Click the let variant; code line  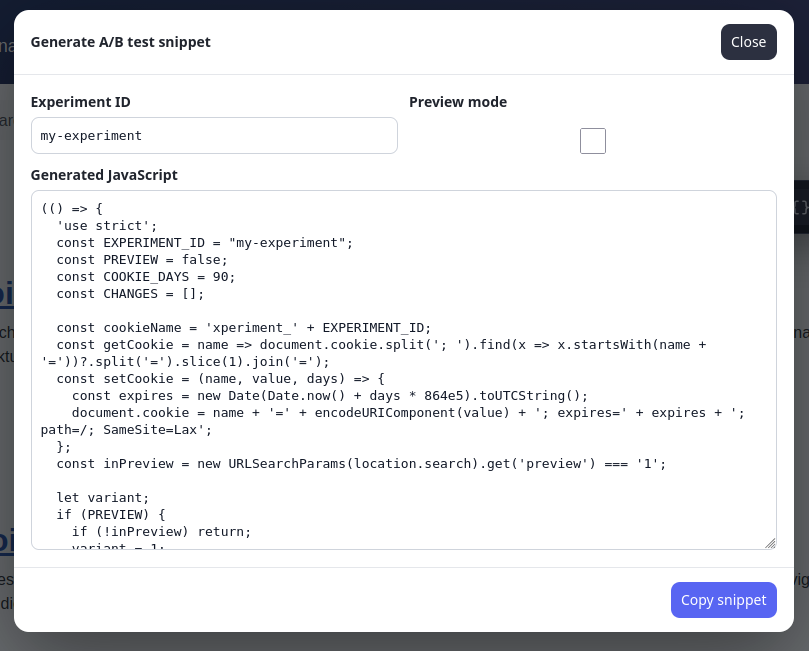pyautogui.click(x=103, y=498)
